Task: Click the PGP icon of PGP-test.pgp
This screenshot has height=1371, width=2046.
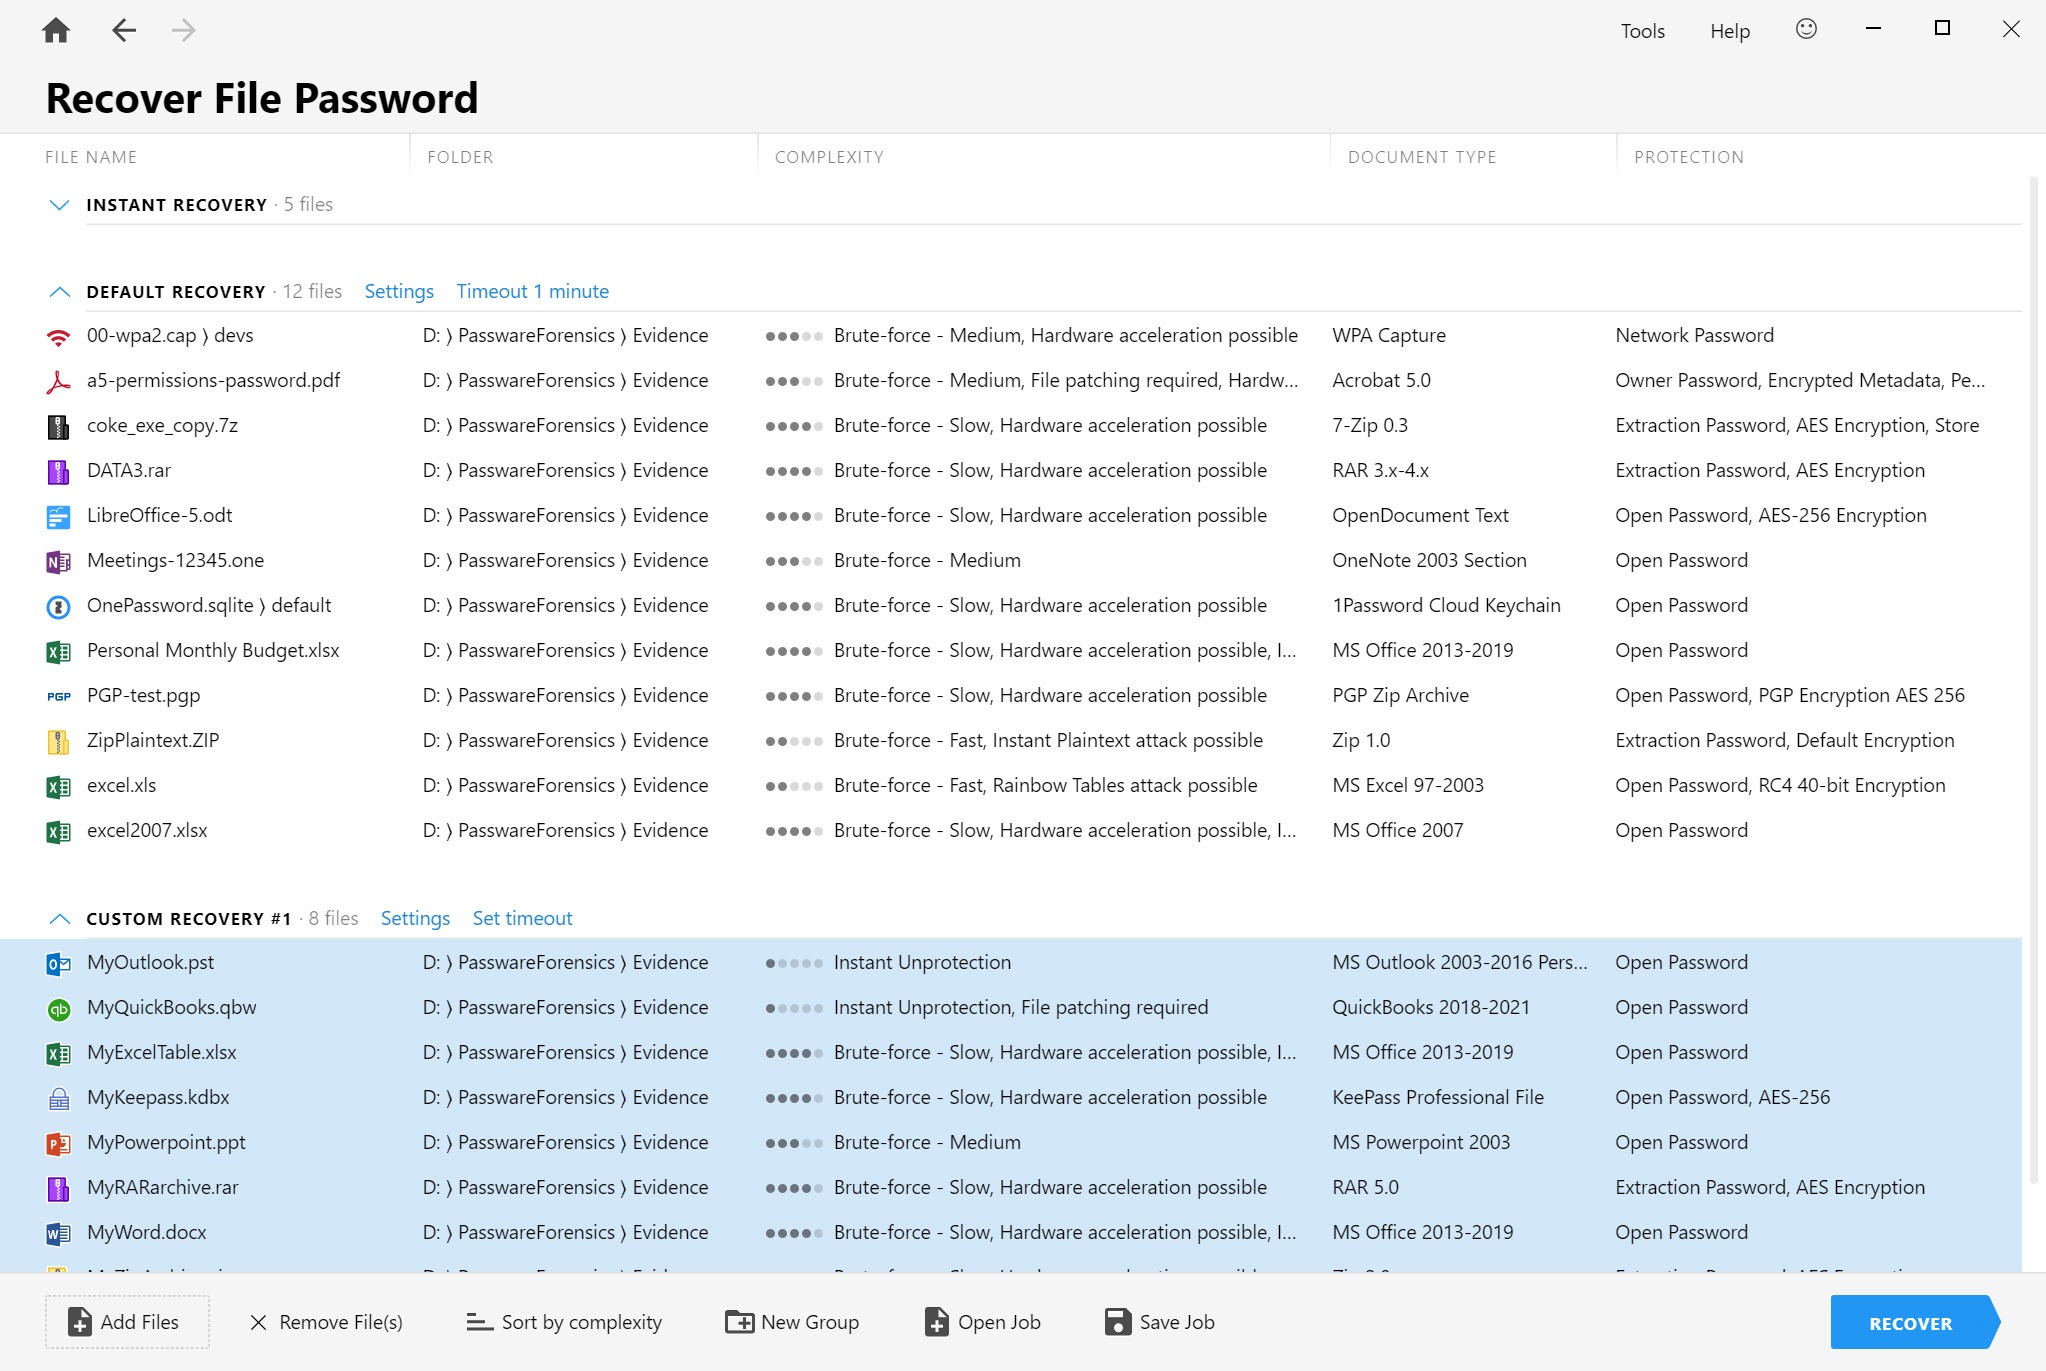Action: click(x=59, y=697)
